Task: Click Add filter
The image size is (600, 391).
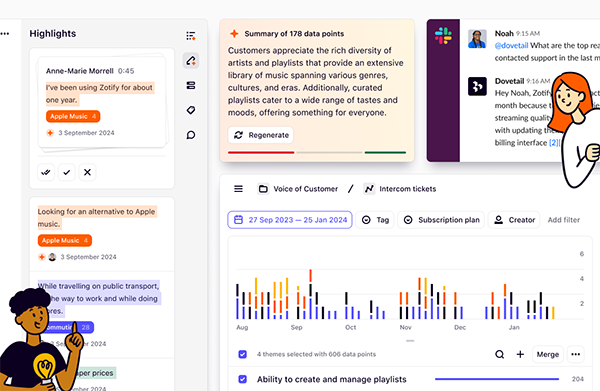Action: pos(564,220)
